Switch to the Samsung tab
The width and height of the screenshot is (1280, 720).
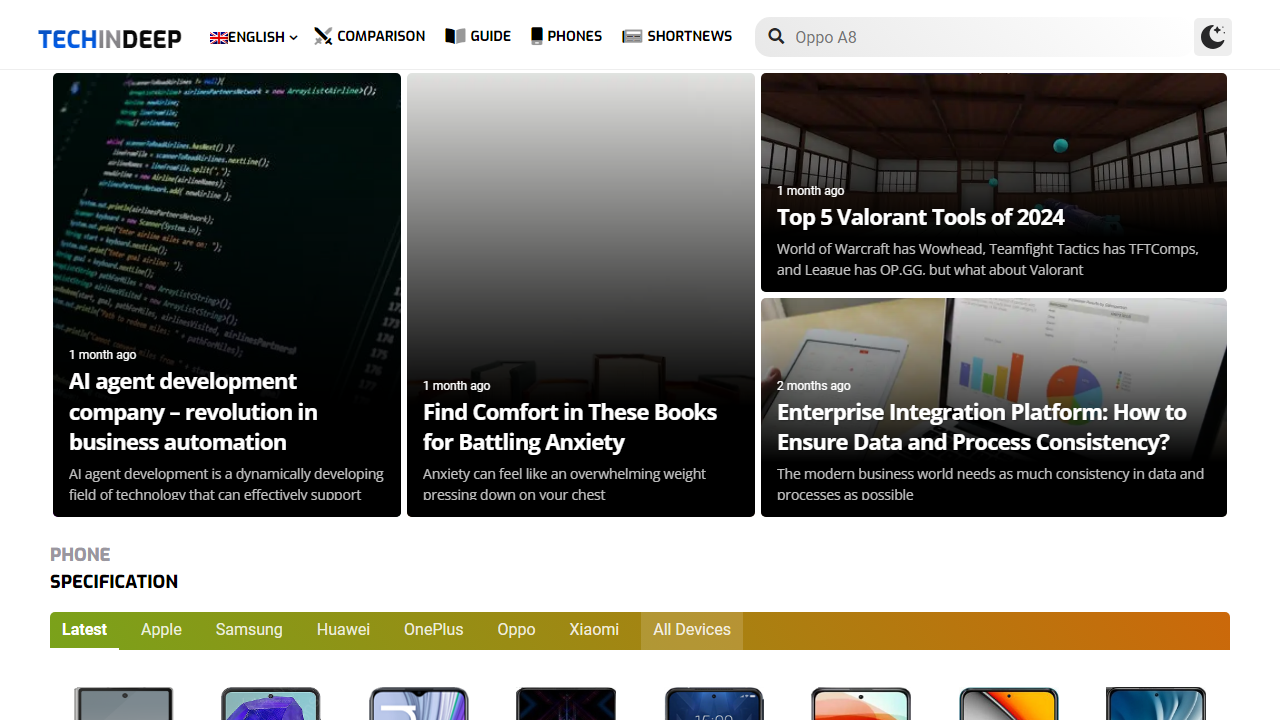(x=249, y=630)
